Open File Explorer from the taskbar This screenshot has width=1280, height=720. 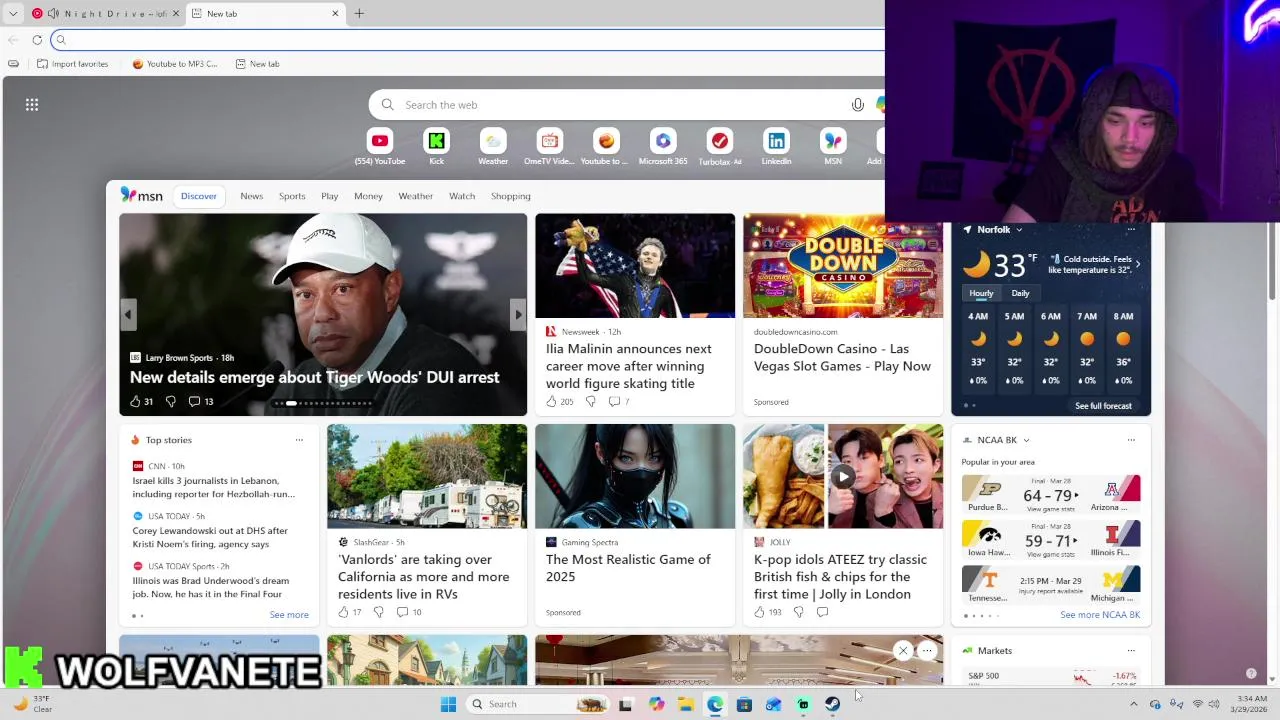tap(685, 704)
